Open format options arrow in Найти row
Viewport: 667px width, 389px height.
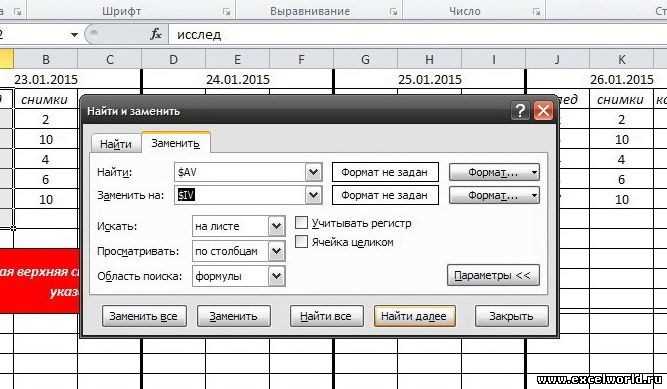pyautogui.click(x=534, y=172)
